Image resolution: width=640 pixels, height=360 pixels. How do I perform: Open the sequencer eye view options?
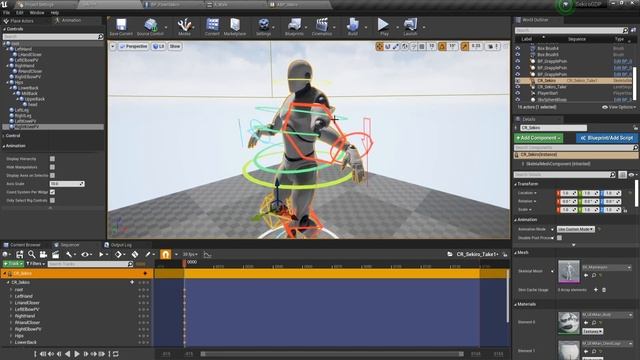(x=84, y=254)
